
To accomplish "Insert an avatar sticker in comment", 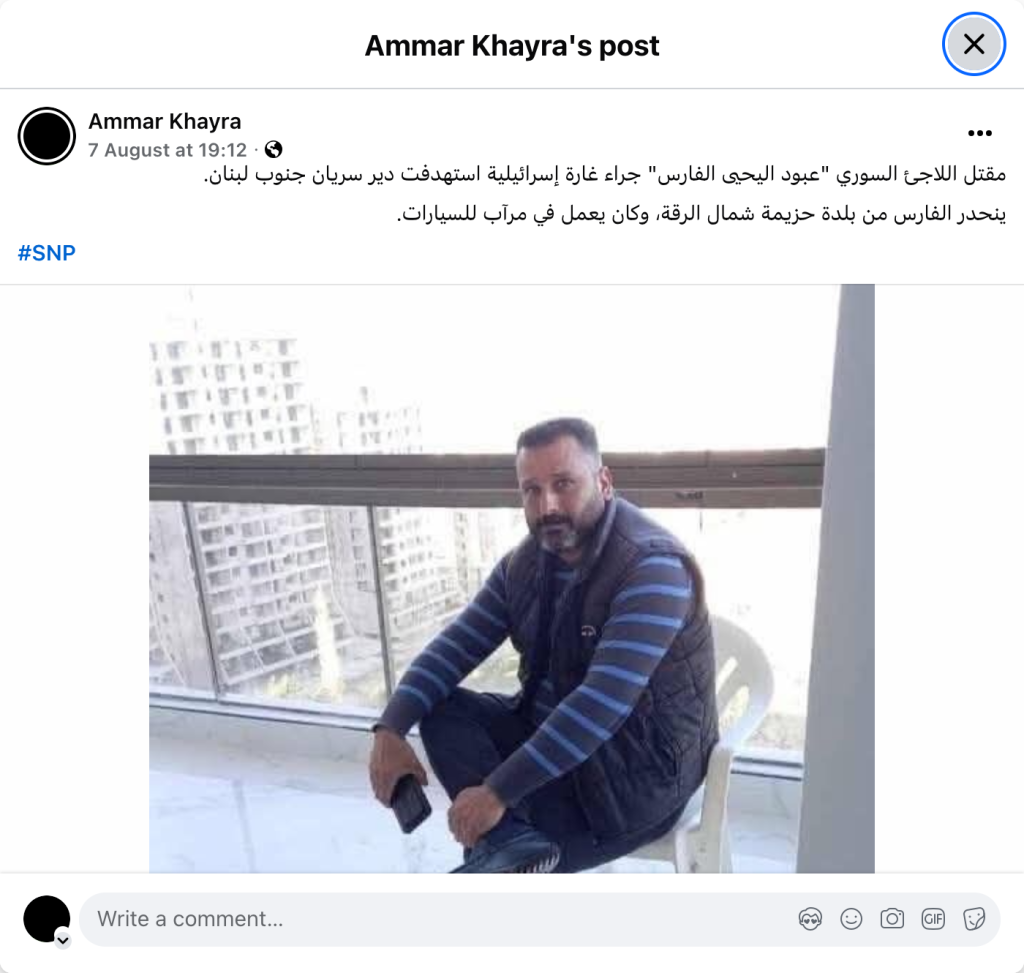I will click(x=810, y=919).
